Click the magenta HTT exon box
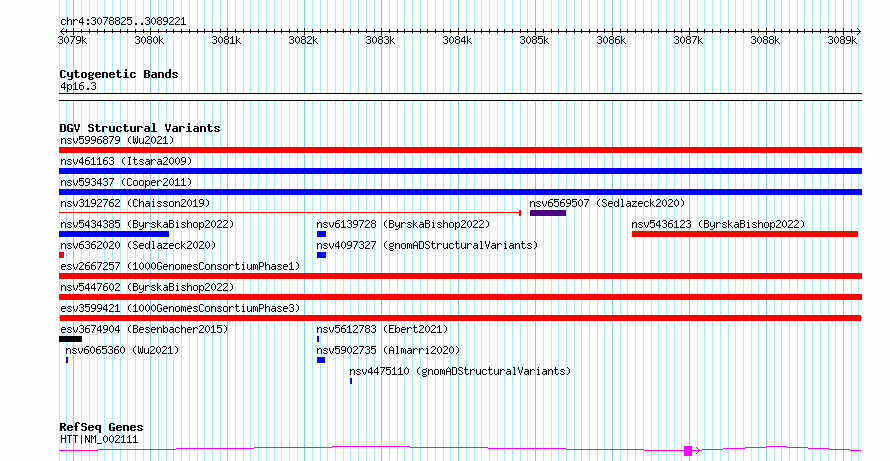 point(688,451)
